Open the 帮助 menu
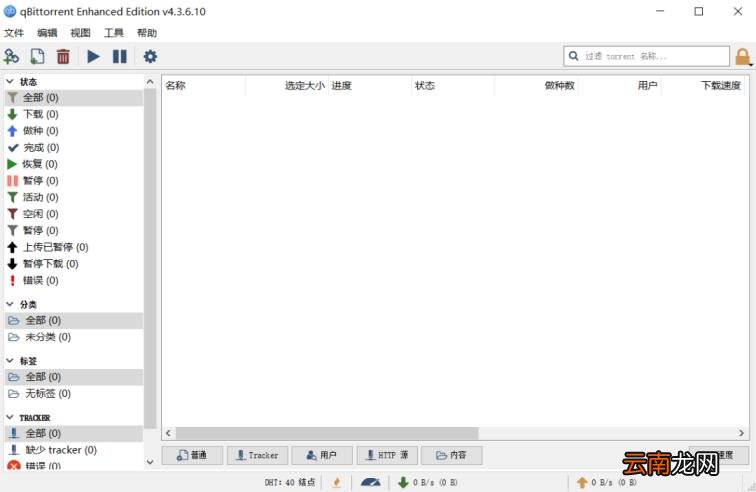Screen dimensions: 756x492 tap(147, 33)
